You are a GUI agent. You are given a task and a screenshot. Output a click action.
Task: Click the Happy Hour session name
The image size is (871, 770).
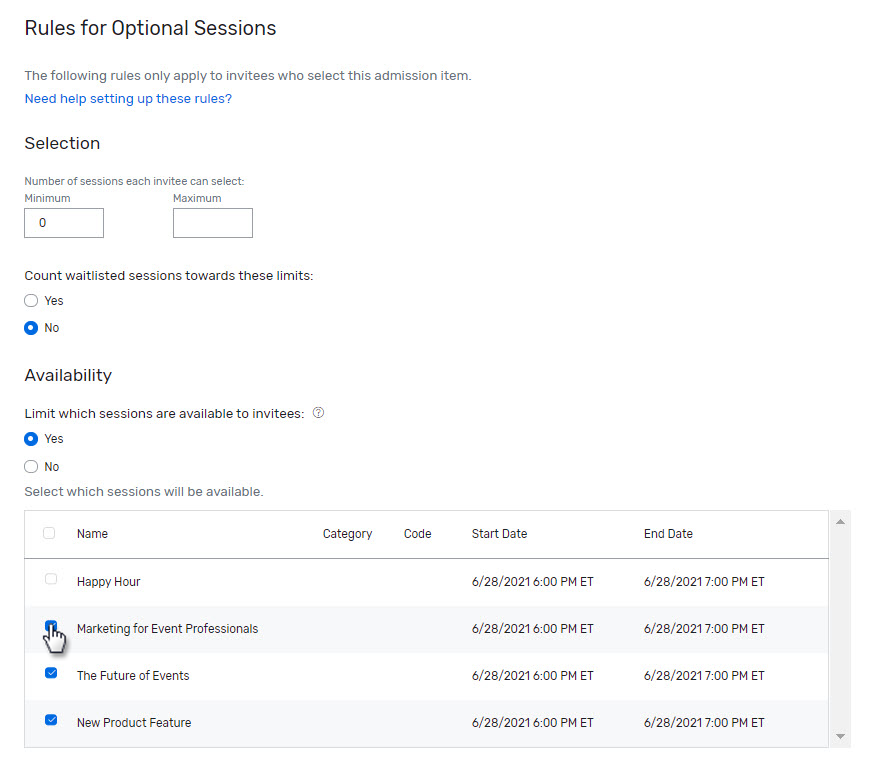[x=108, y=581]
